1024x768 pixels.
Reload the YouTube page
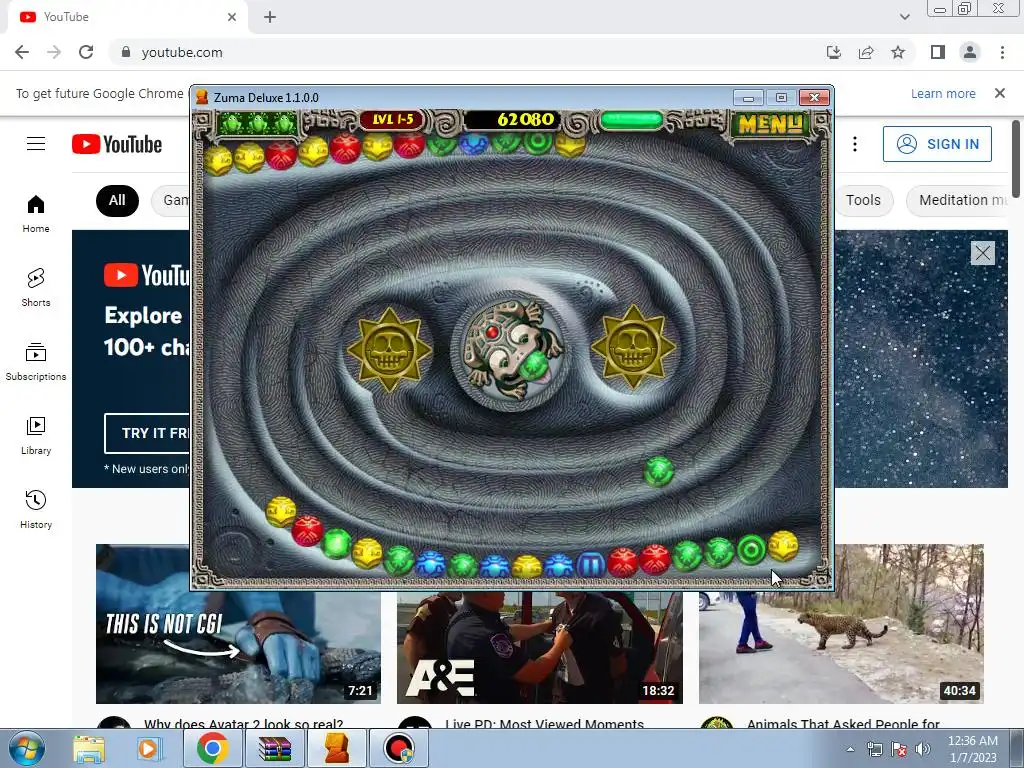[x=86, y=52]
